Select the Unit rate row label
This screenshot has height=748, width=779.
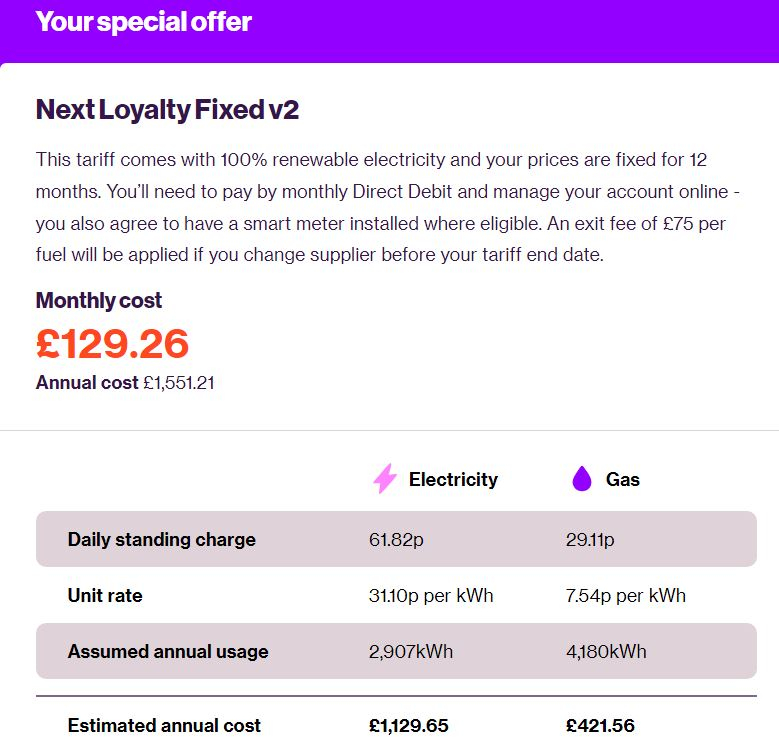105,595
